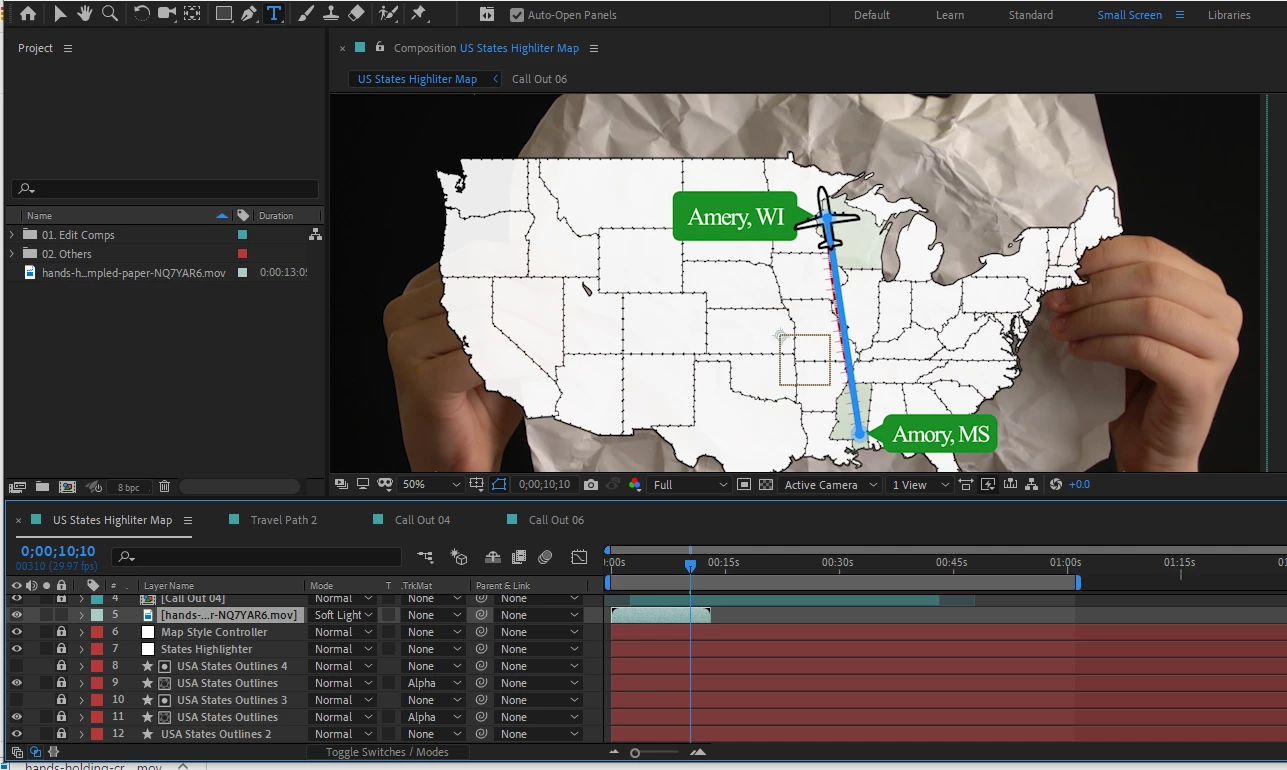Click Toggle Switches / Modes button
Image resolution: width=1287 pixels, height=770 pixels.
387,752
